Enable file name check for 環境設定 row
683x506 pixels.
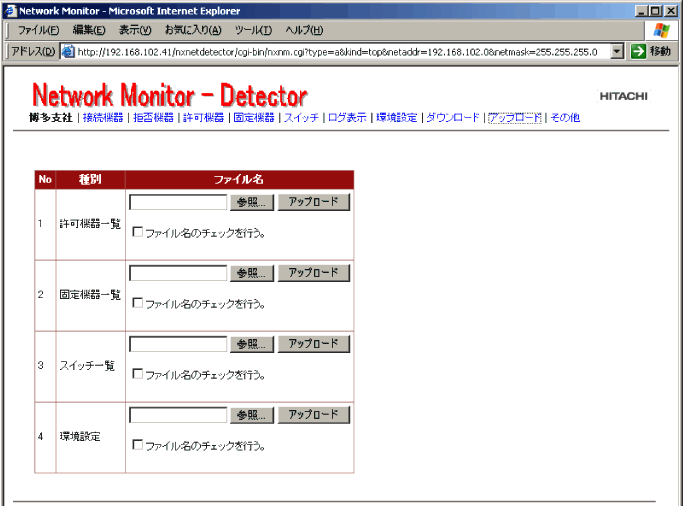coord(138,445)
